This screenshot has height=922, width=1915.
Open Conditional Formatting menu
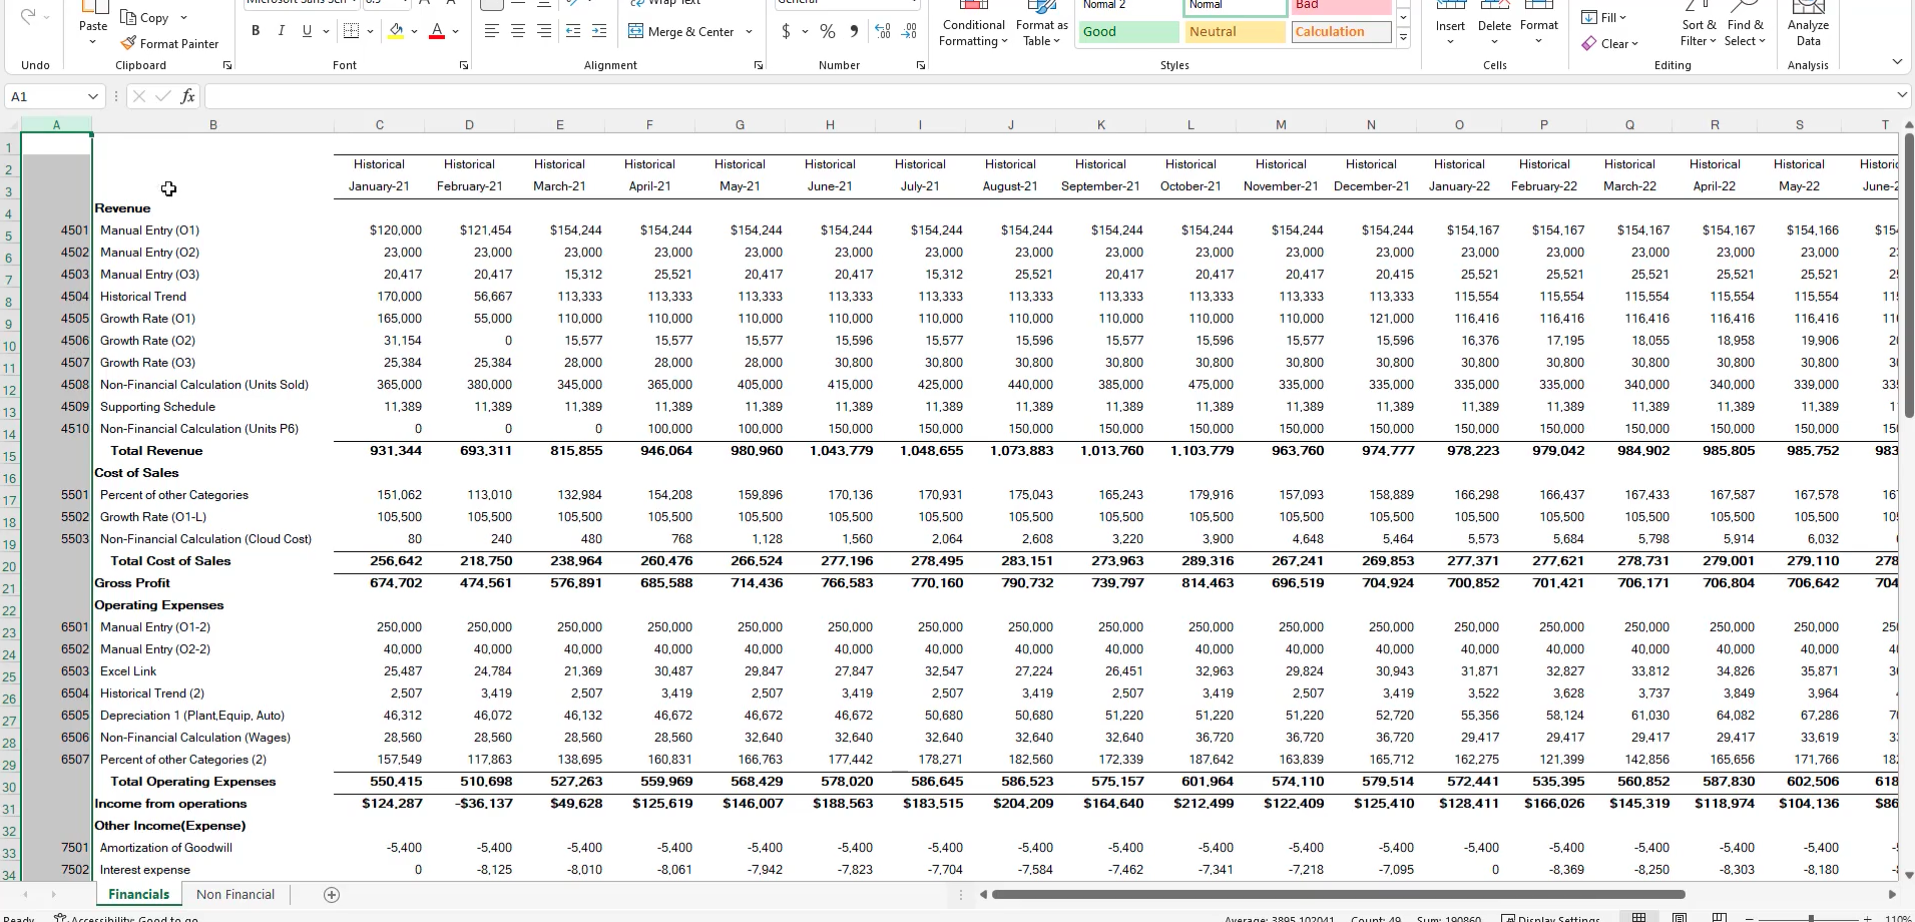point(973,24)
